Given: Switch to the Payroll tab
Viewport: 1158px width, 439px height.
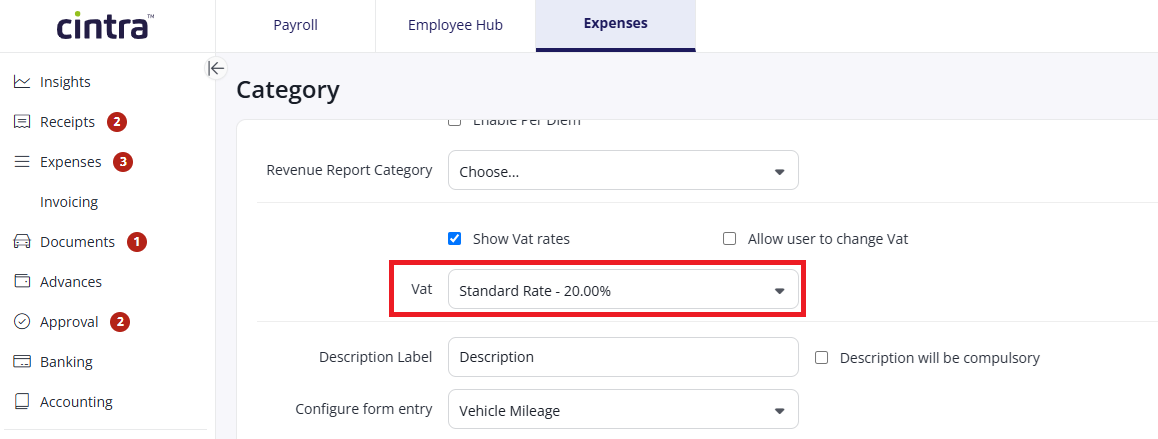Looking at the screenshot, I should coord(295,25).
